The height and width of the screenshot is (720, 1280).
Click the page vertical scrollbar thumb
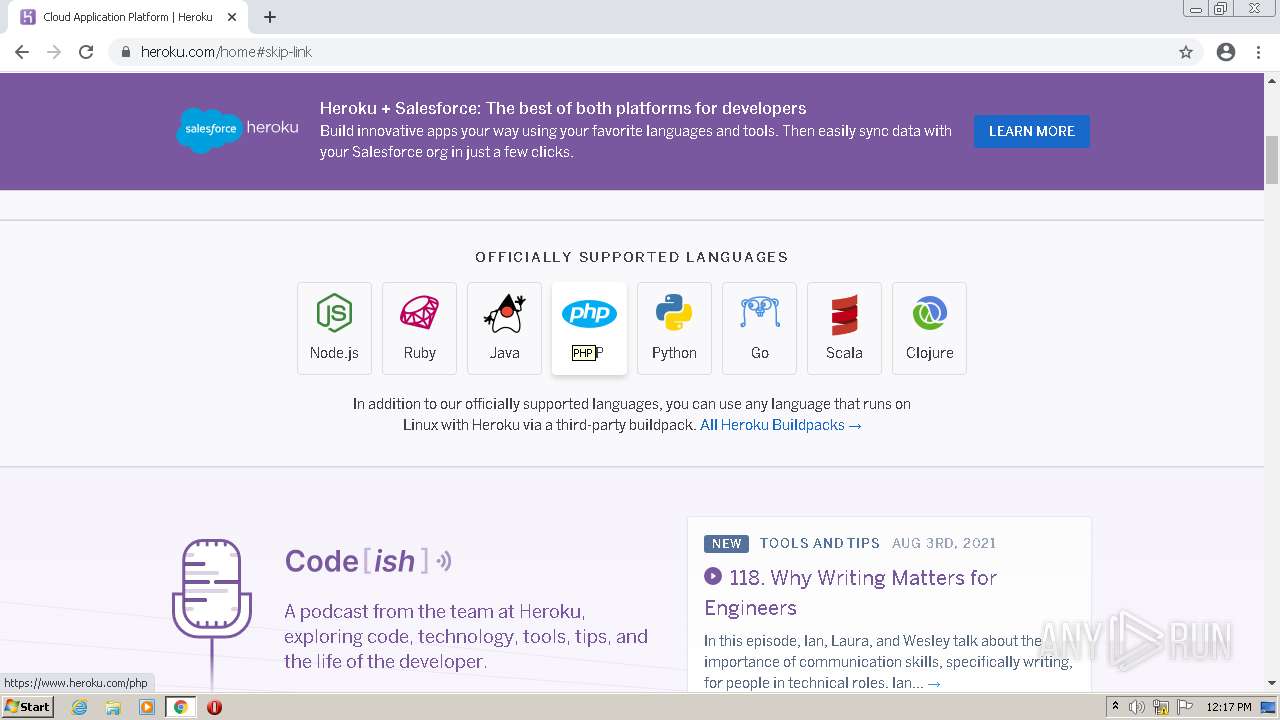[1272, 160]
